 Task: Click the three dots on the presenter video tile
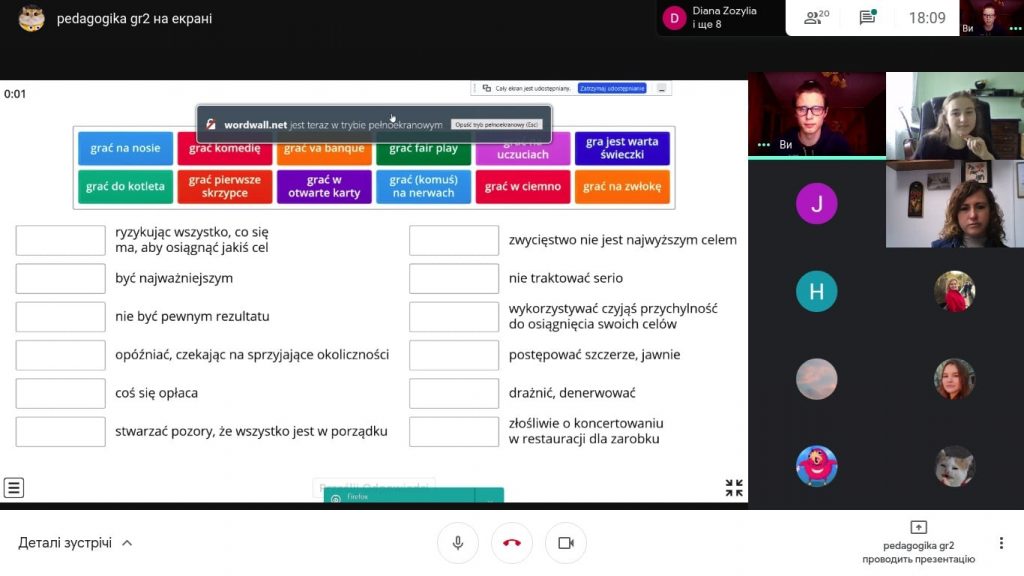[764, 145]
